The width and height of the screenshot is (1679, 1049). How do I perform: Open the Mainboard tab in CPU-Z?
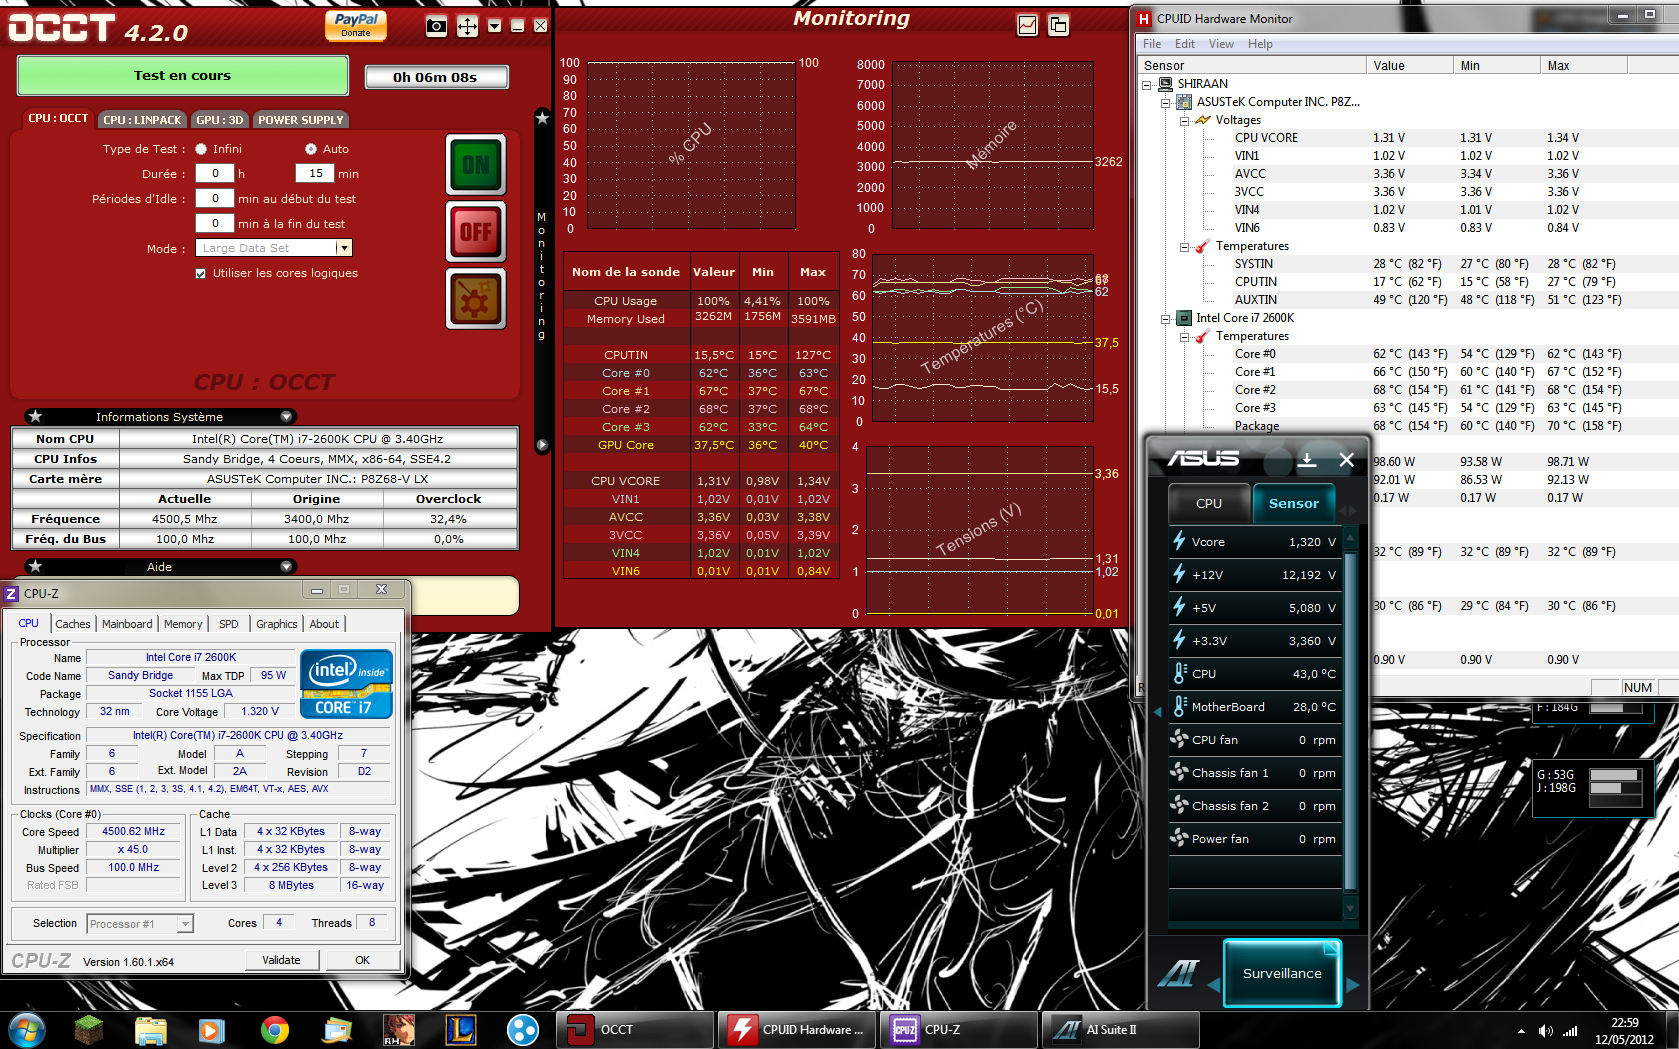[127, 624]
